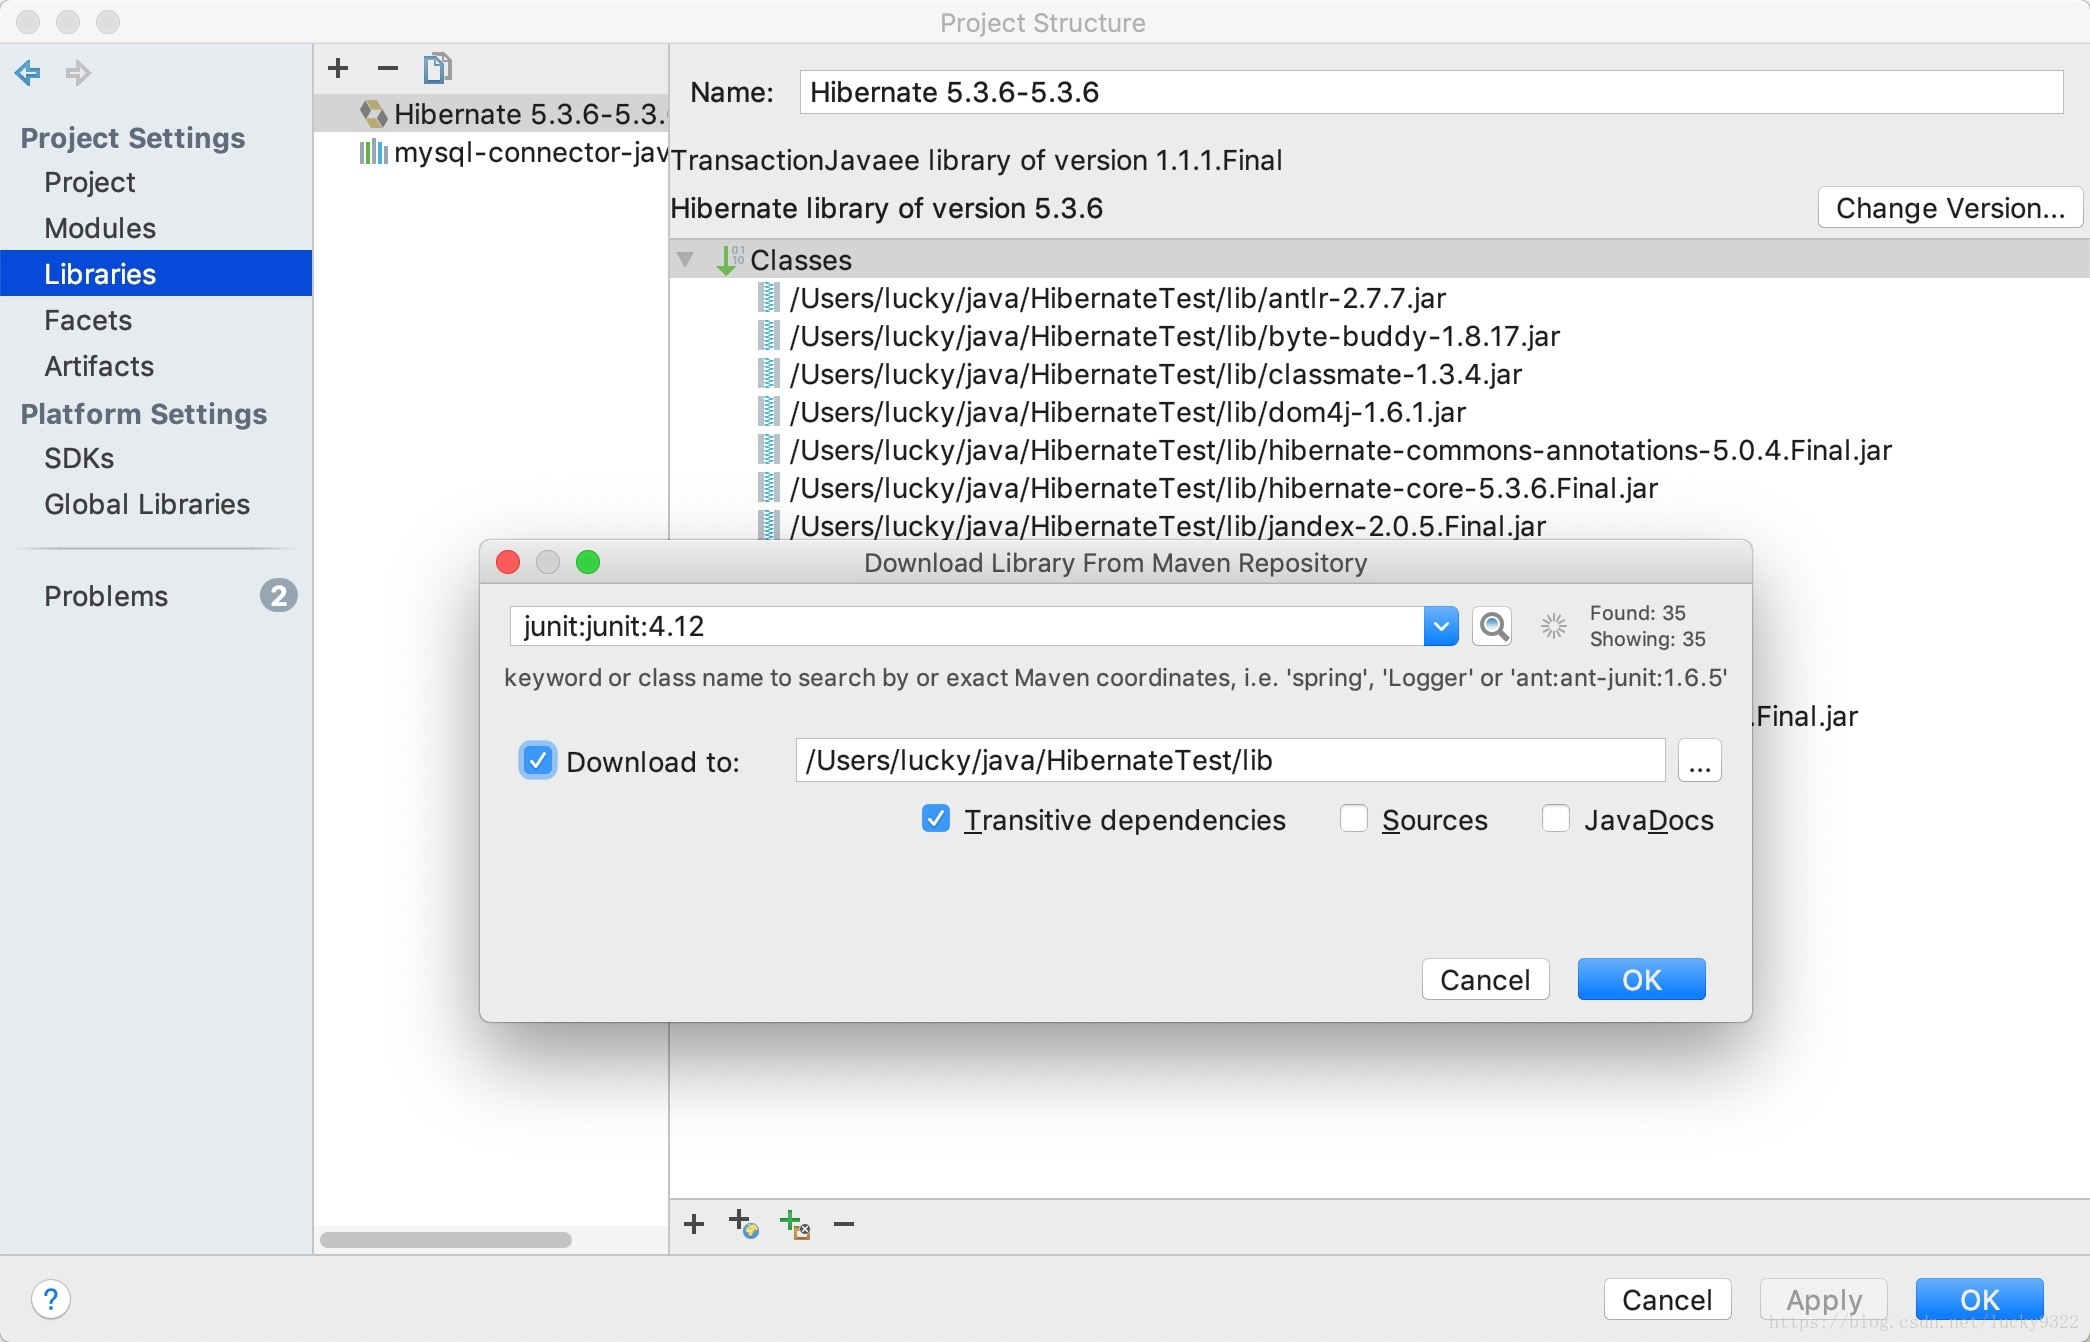The height and width of the screenshot is (1342, 2090).
Task: Open SDKs platform settings
Action: (x=79, y=458)
